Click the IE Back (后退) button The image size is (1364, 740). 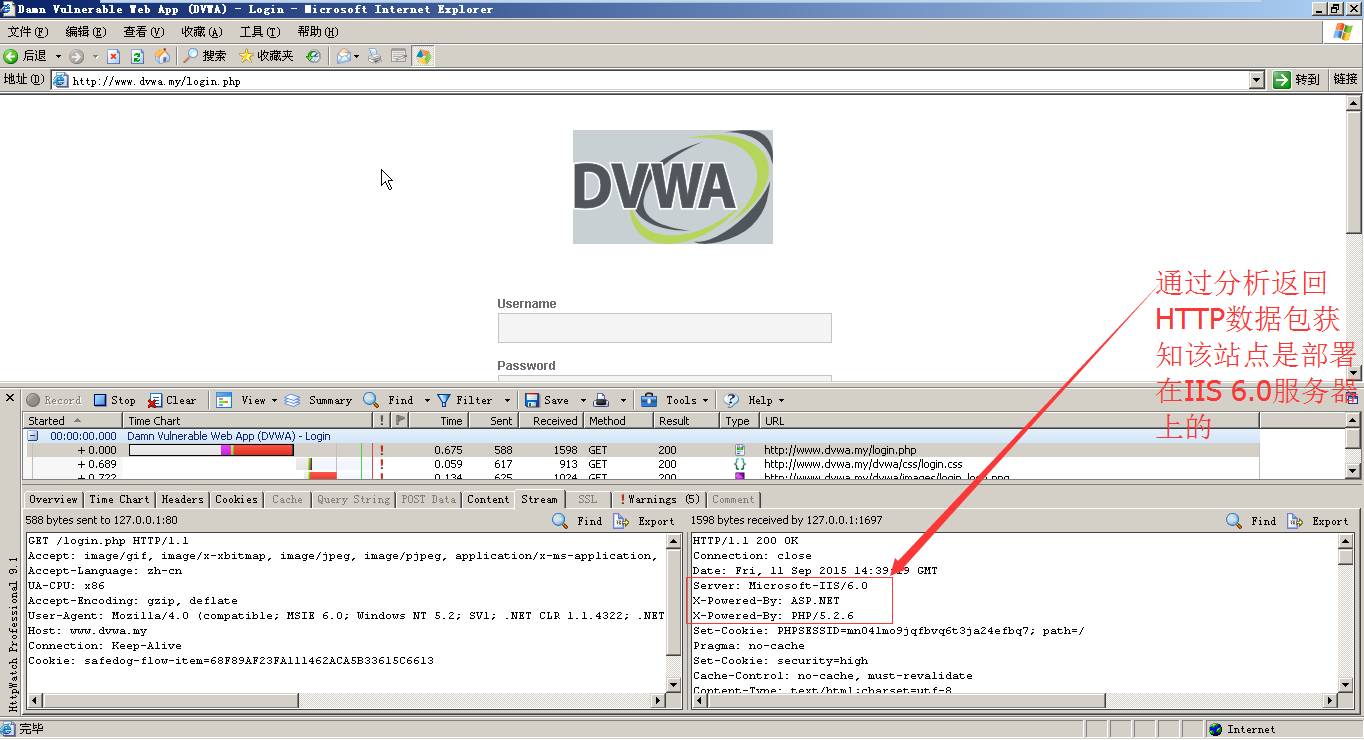[26, 56]
